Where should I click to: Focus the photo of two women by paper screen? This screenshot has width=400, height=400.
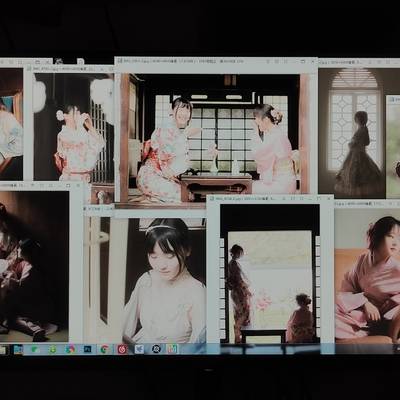point(270,273)
